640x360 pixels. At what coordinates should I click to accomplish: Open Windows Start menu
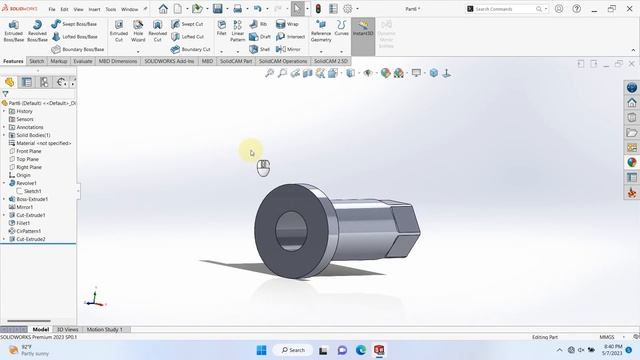point(262,350)
